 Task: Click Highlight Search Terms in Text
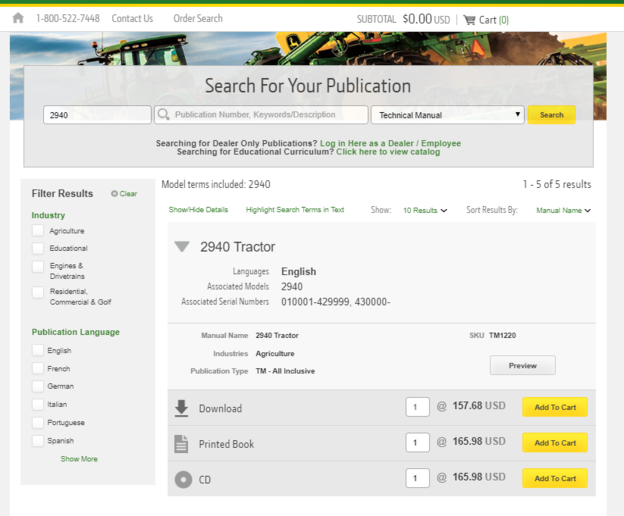tap(295, 210)
